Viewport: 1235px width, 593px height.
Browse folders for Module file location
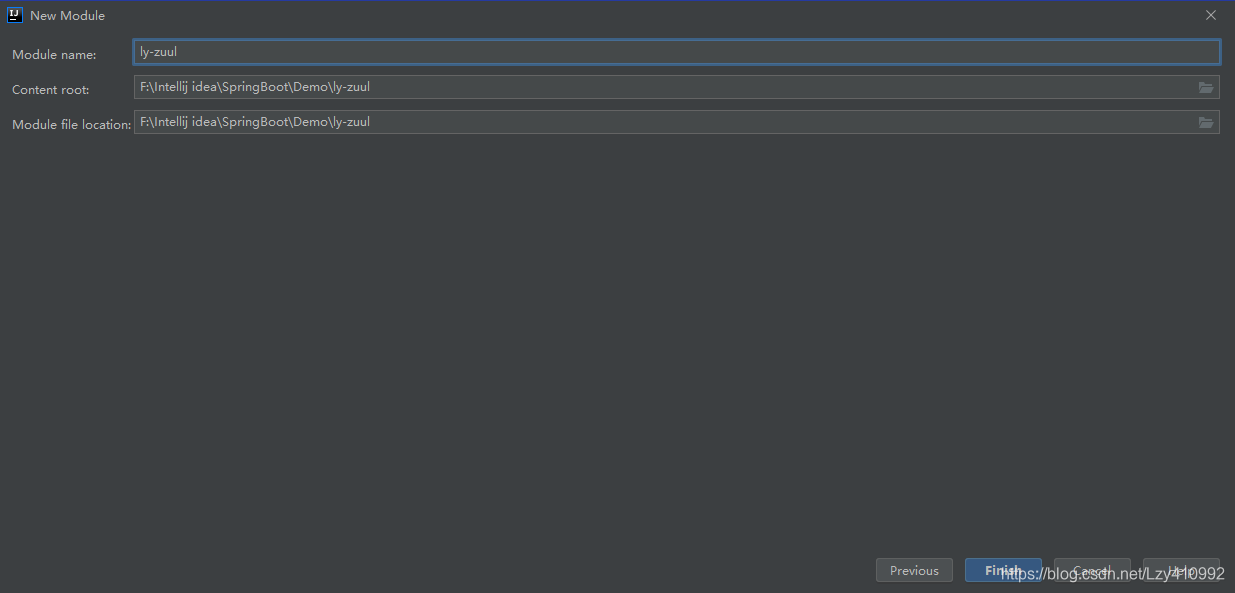click(x=1206, y=122)
